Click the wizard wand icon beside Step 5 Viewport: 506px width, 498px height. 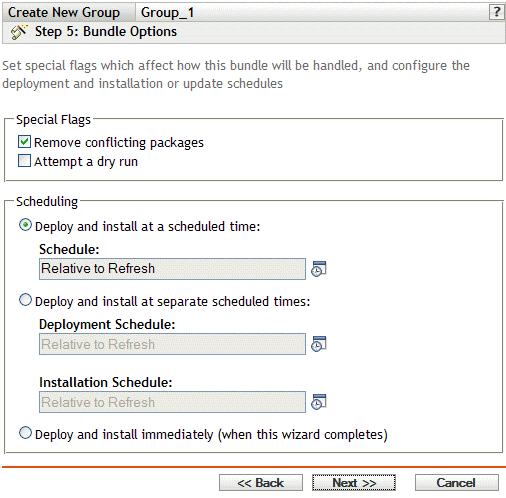18,32
